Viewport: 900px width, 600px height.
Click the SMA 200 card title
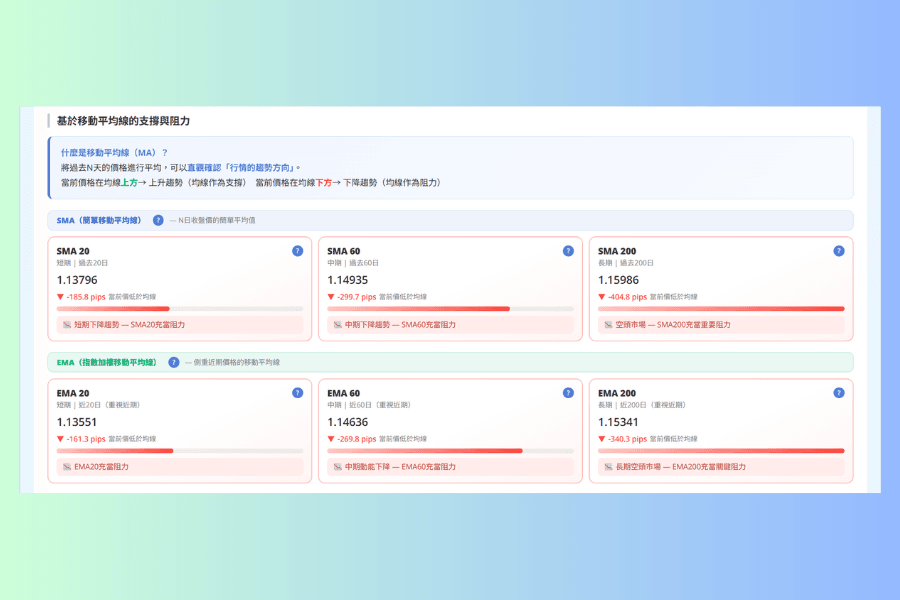click(617, 251)
